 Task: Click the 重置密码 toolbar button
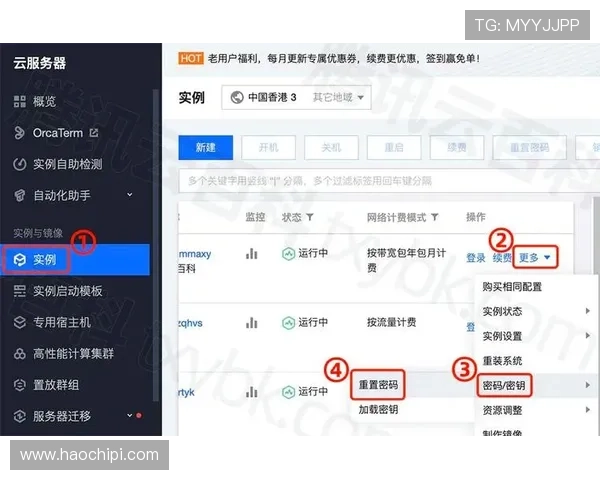(530, 147)
